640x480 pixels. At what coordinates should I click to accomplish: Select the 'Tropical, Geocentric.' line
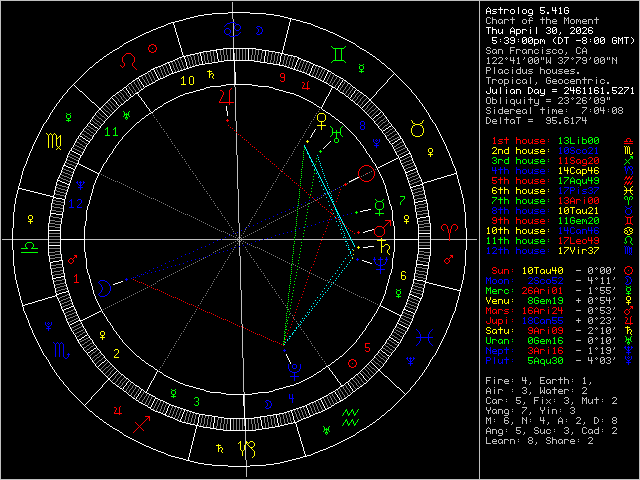point(548,81)
